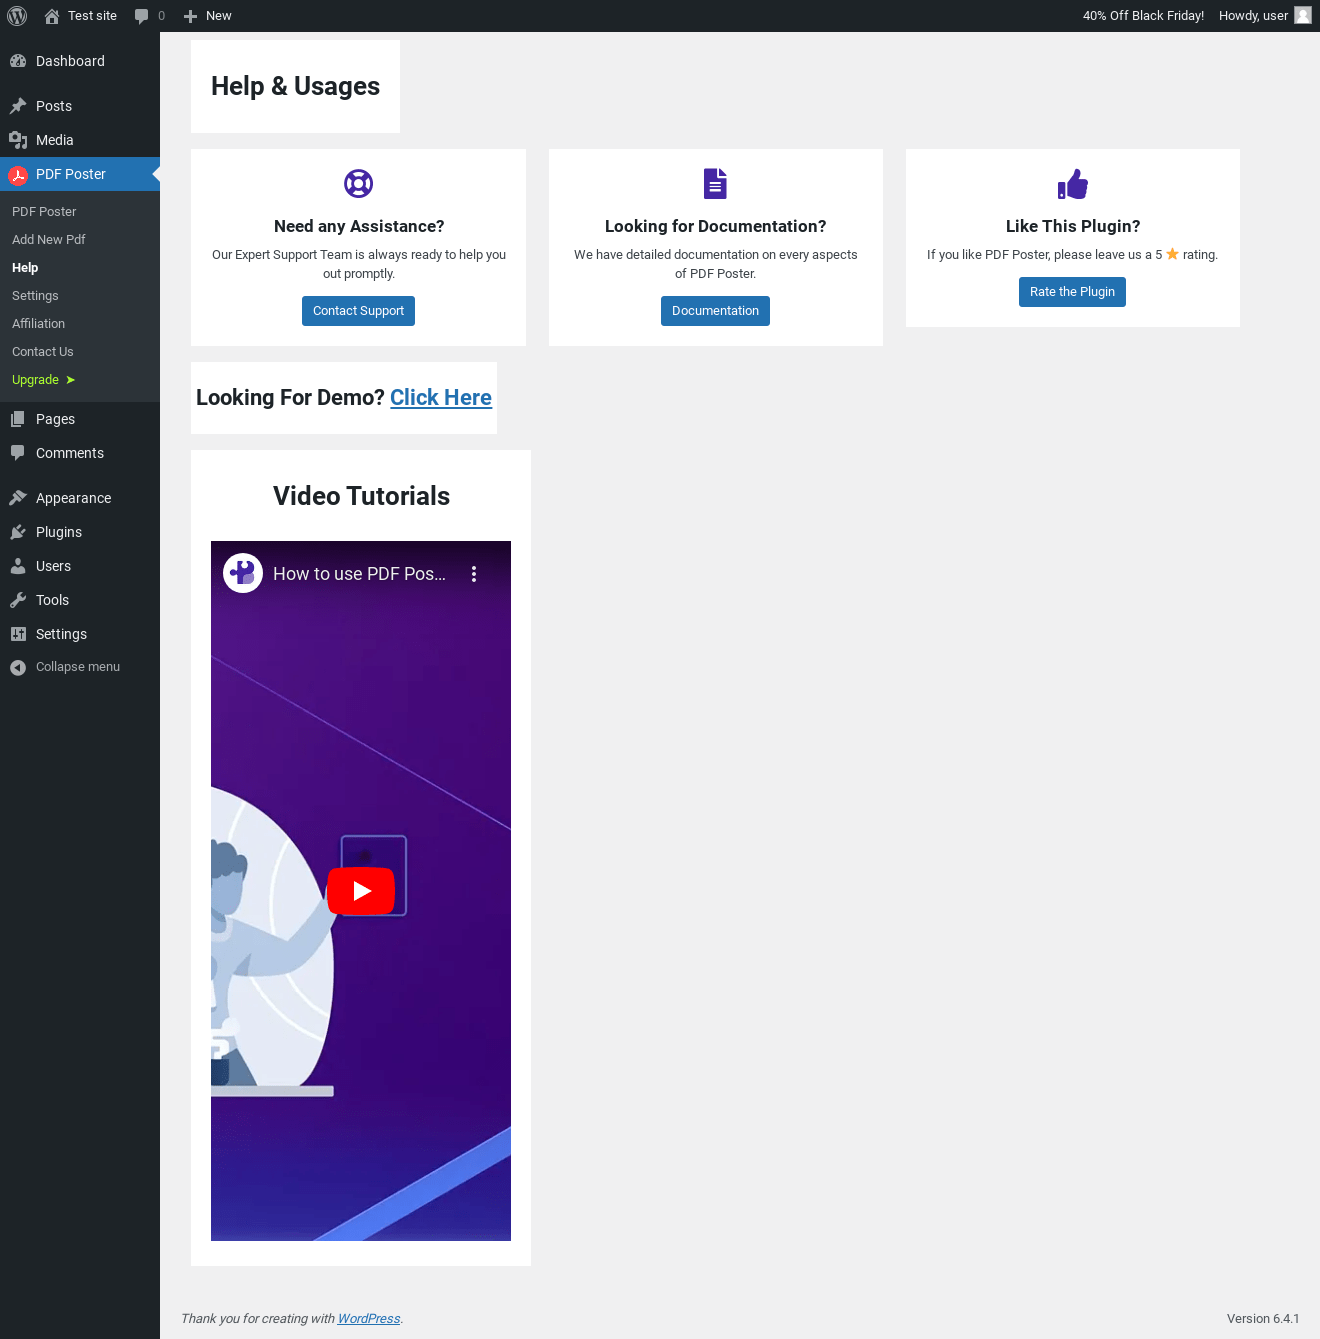Open the Users menu label
Image resolution: width=1320 pixels, height=1339 pixels.
(x=53, y=566)
